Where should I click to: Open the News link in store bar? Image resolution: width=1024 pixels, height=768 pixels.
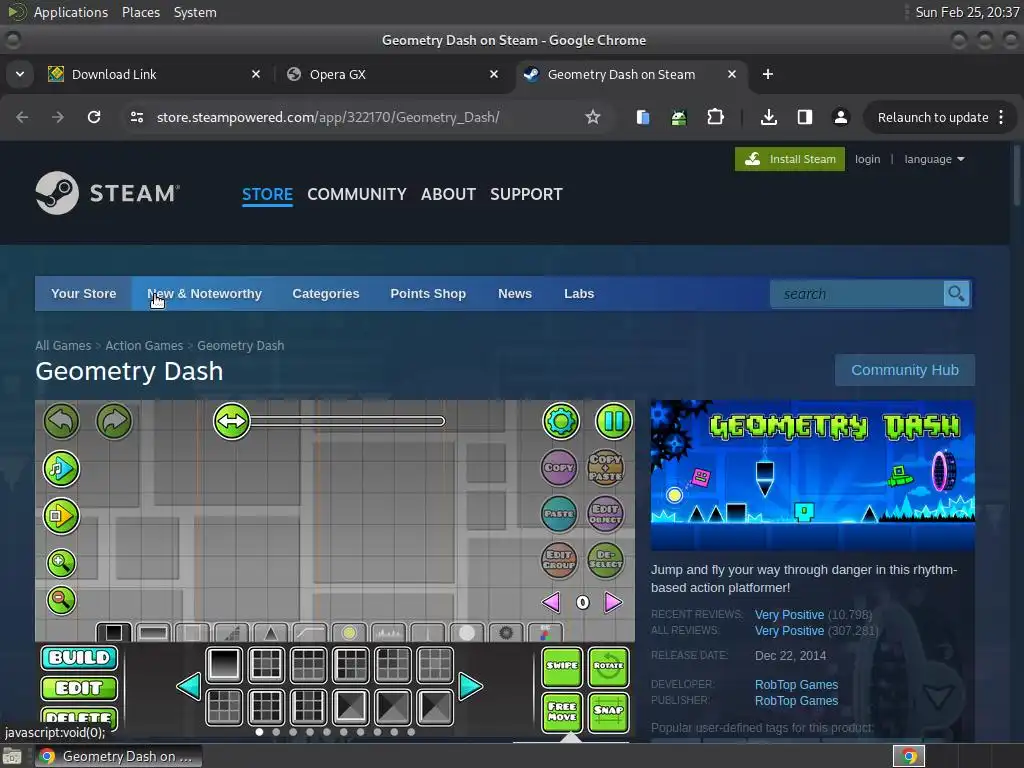point(515,294)
